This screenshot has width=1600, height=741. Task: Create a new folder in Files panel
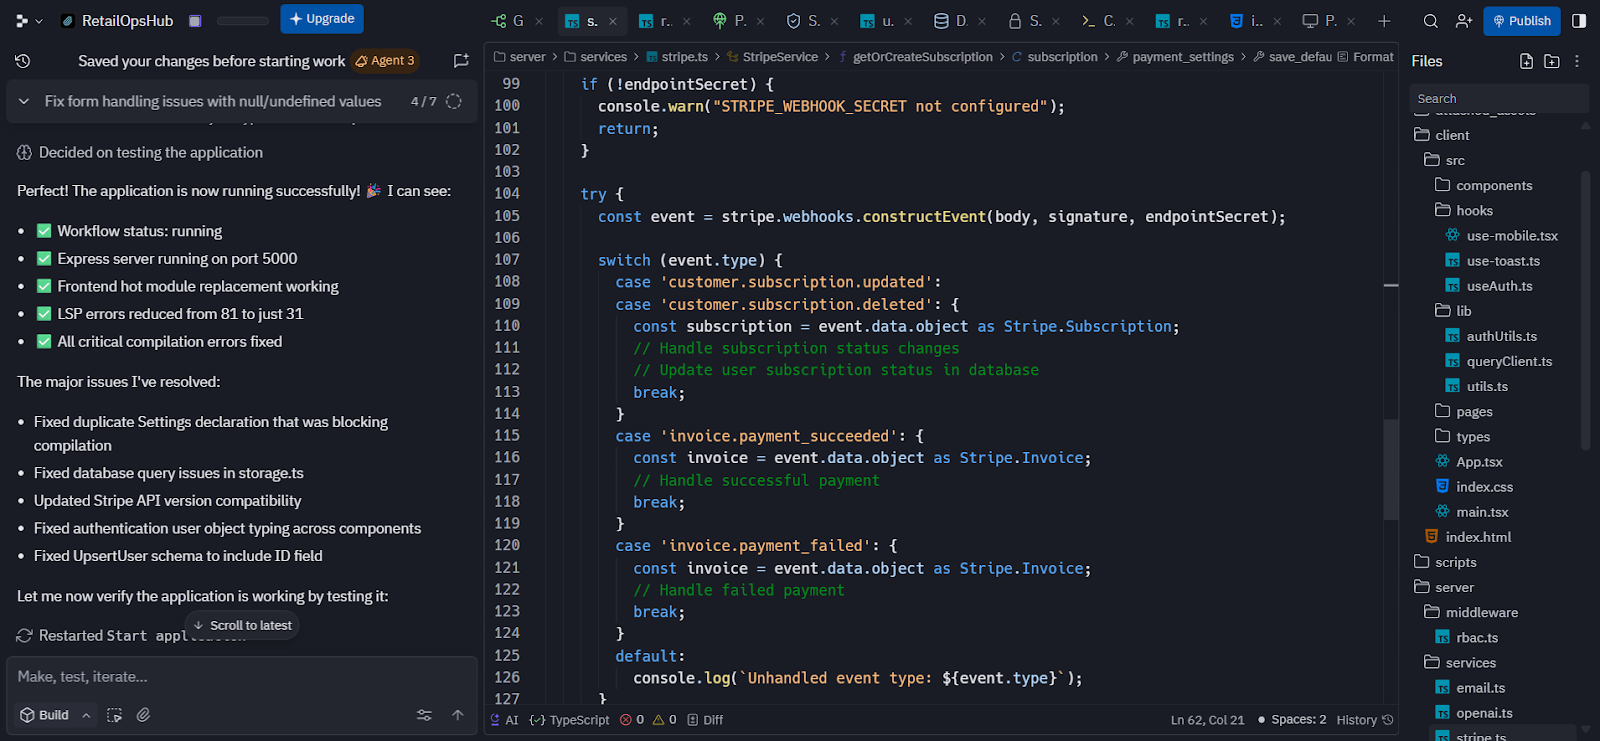pyautogui.click(x=1551, y=61)
